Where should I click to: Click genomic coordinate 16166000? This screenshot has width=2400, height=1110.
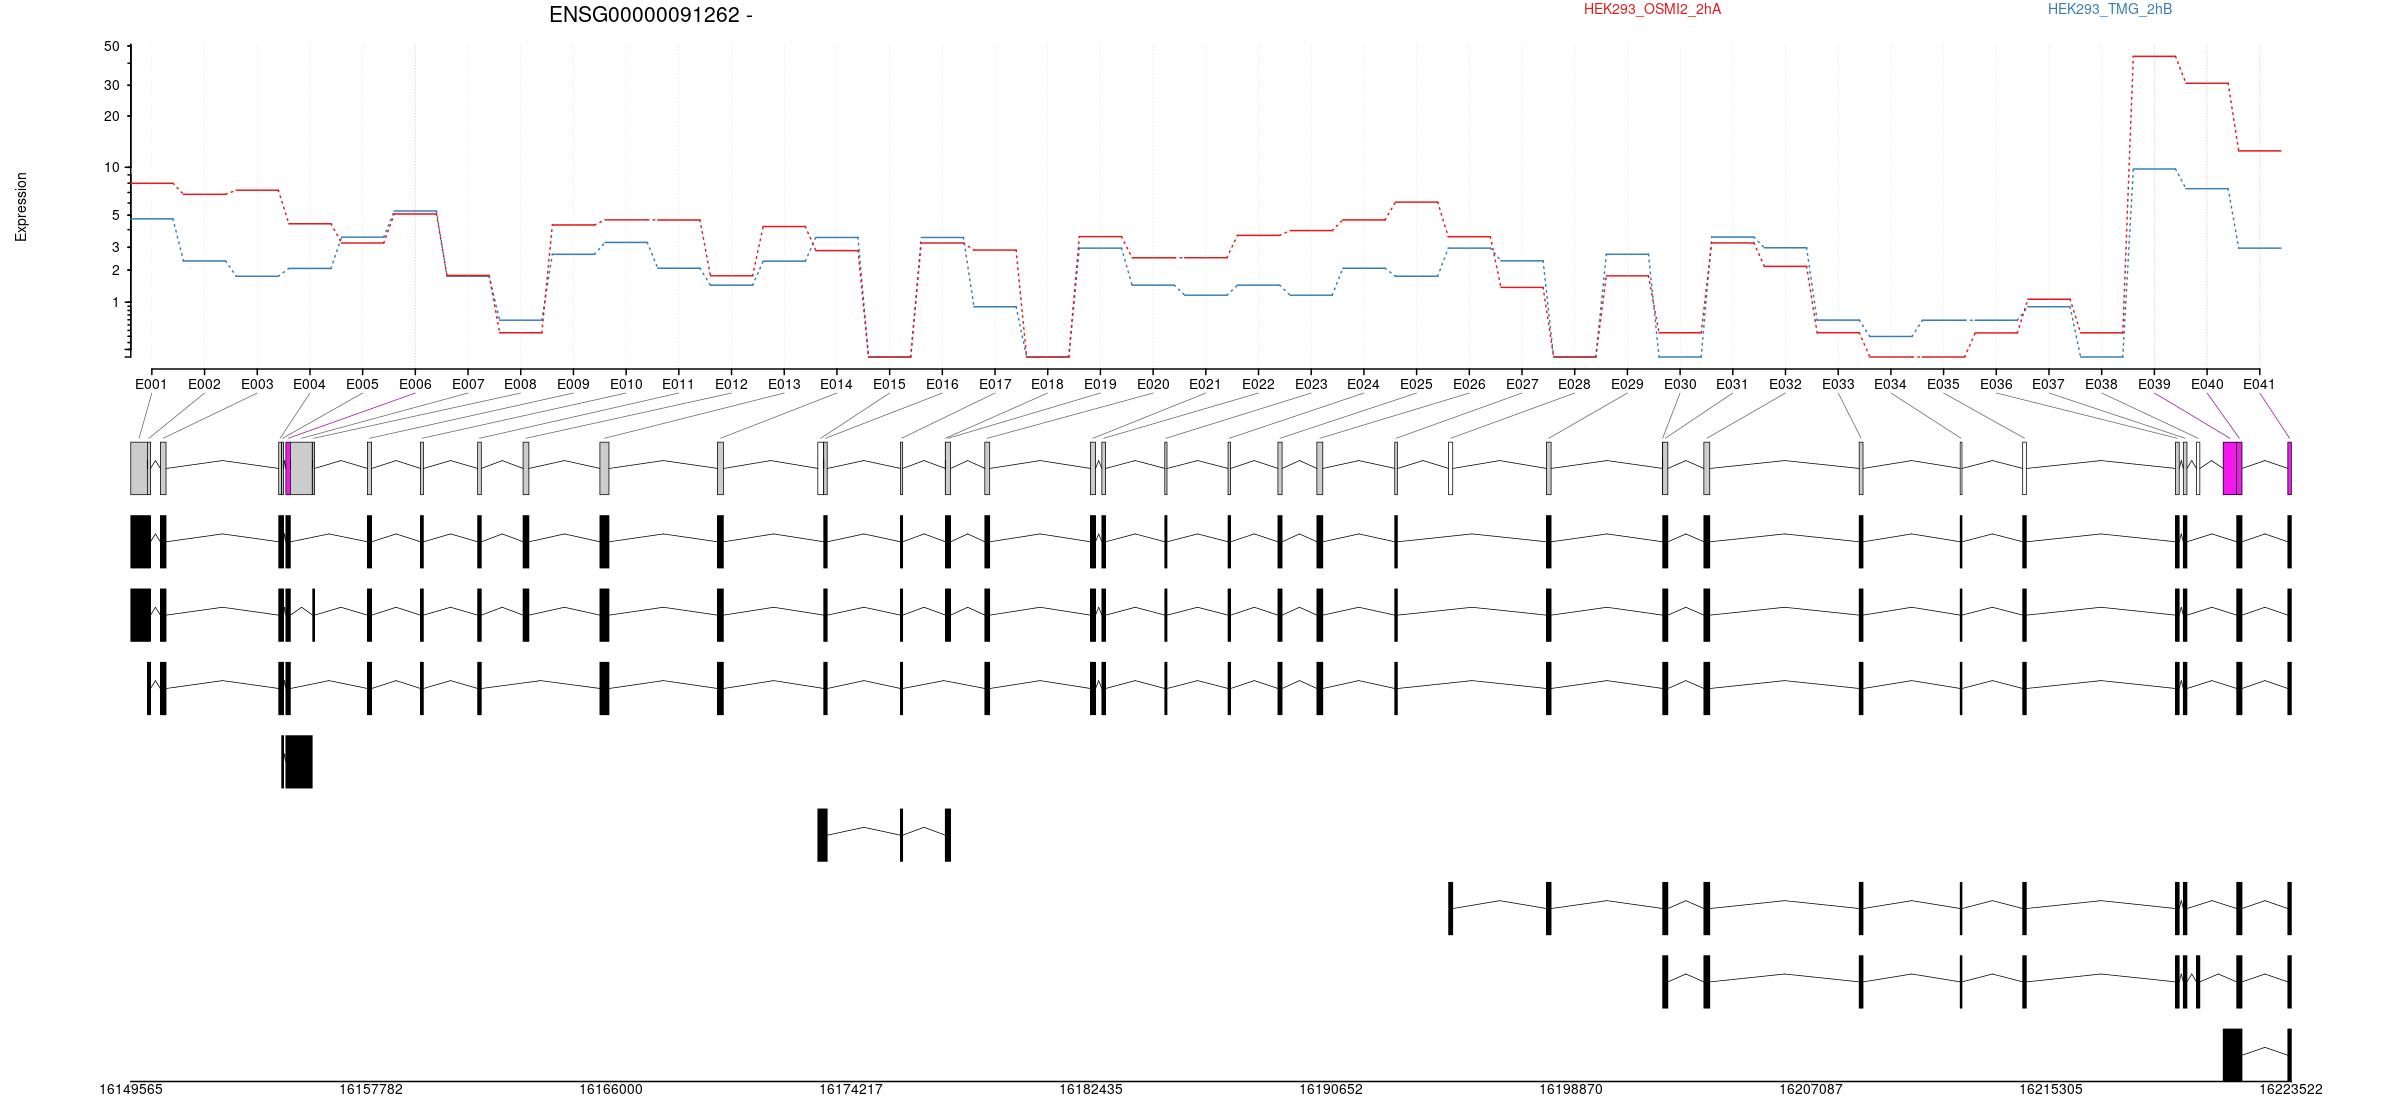coord(611,1089)
